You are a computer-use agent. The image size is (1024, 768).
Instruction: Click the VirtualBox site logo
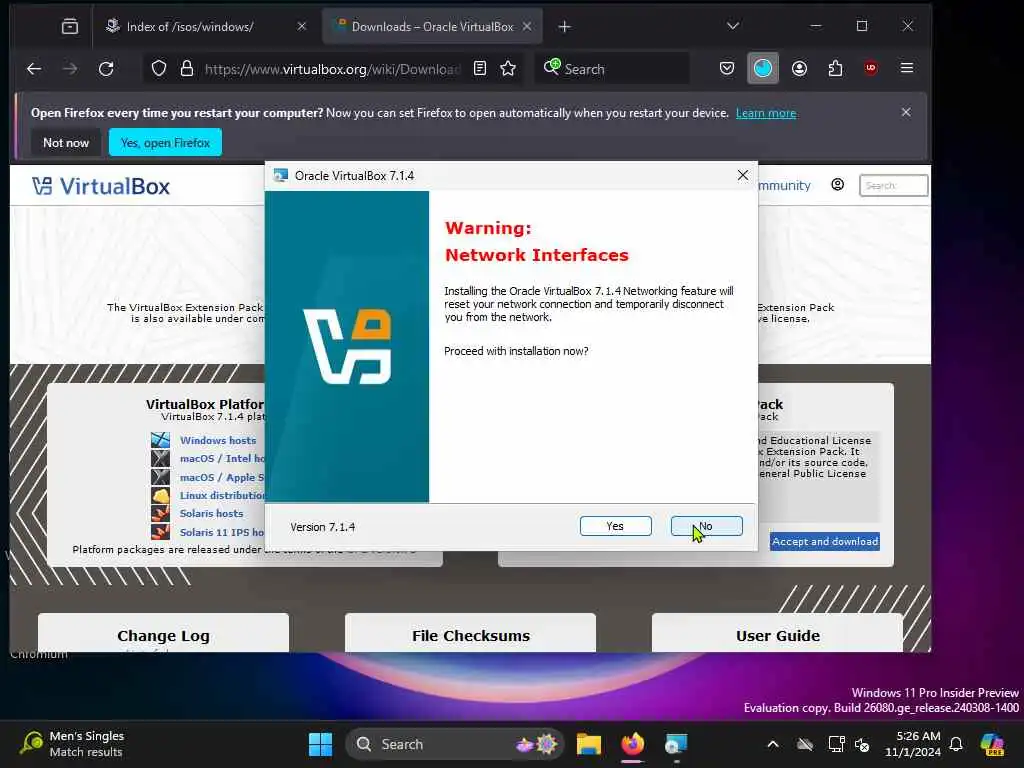coord(101,187)
